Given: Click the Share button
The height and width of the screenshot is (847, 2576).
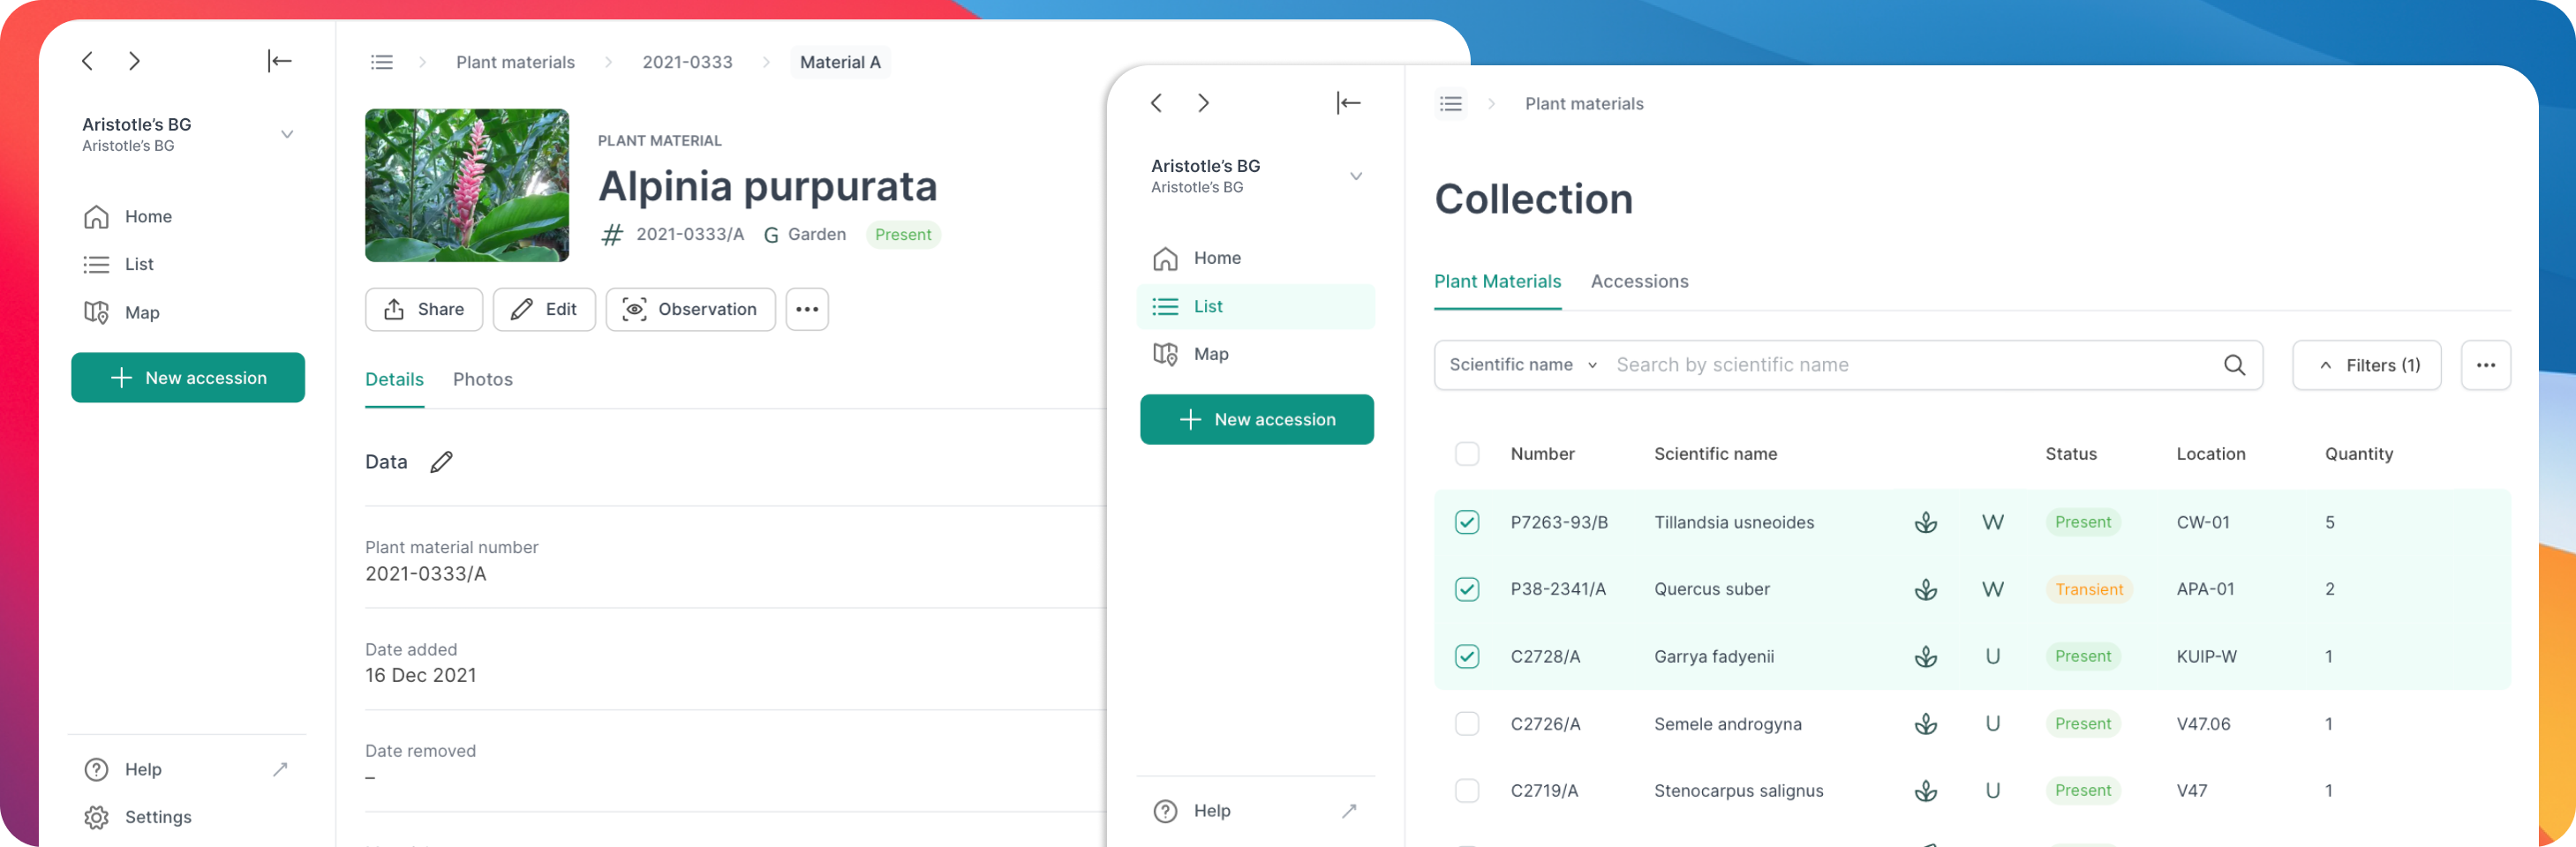Looking at the screenshot, I should tap(424, 309).
